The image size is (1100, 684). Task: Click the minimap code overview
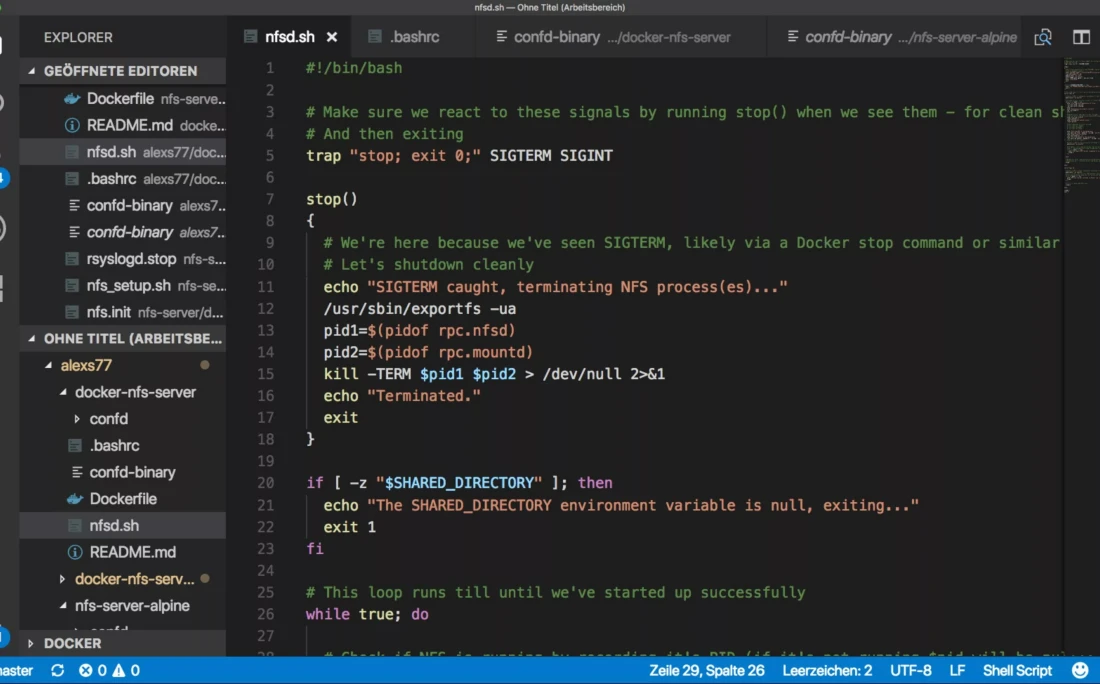click(x=1080, y=120)
